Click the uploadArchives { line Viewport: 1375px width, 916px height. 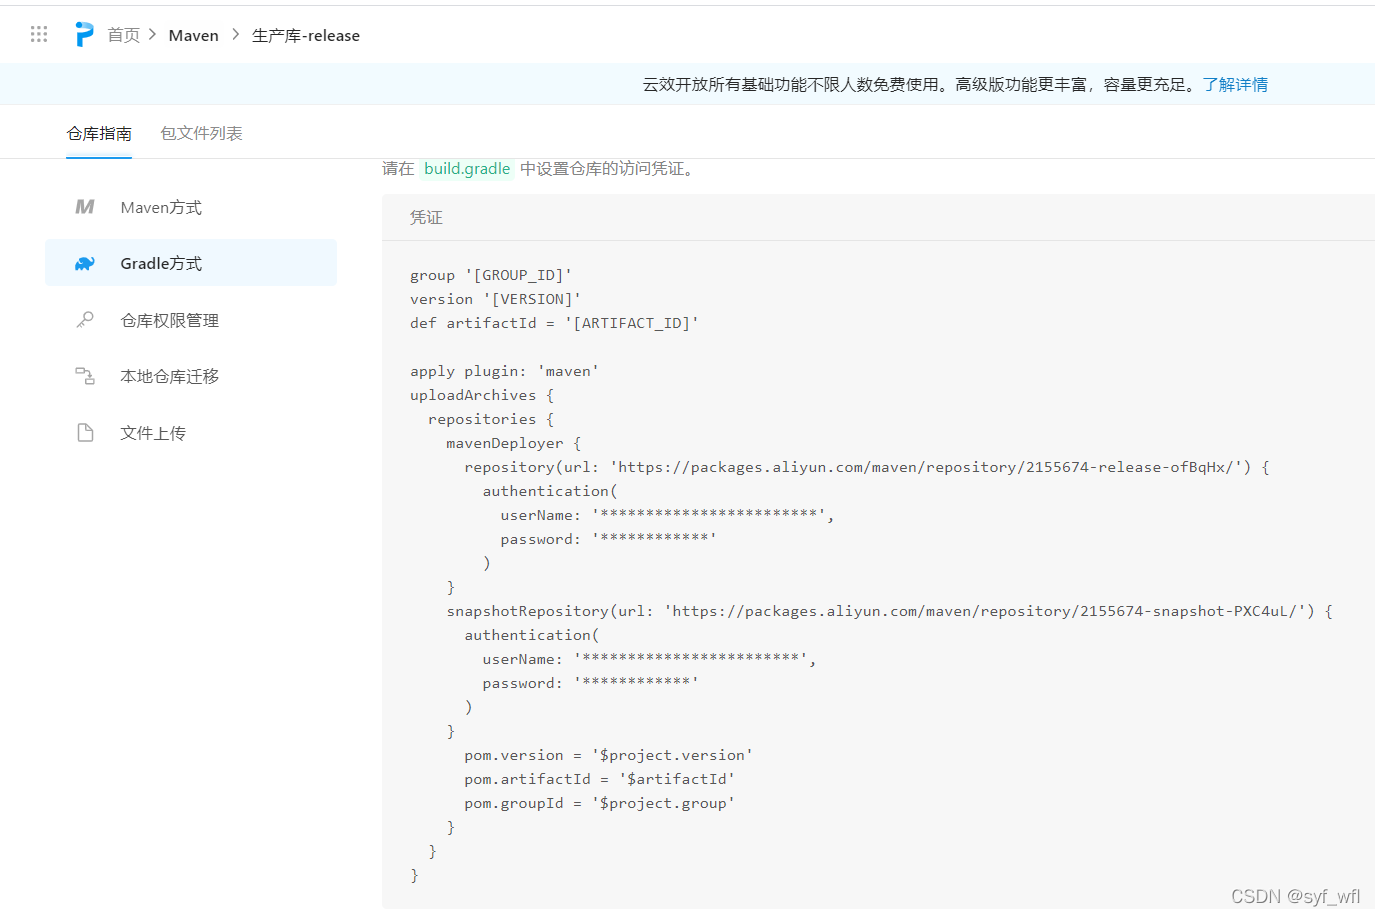click(482, 395)
